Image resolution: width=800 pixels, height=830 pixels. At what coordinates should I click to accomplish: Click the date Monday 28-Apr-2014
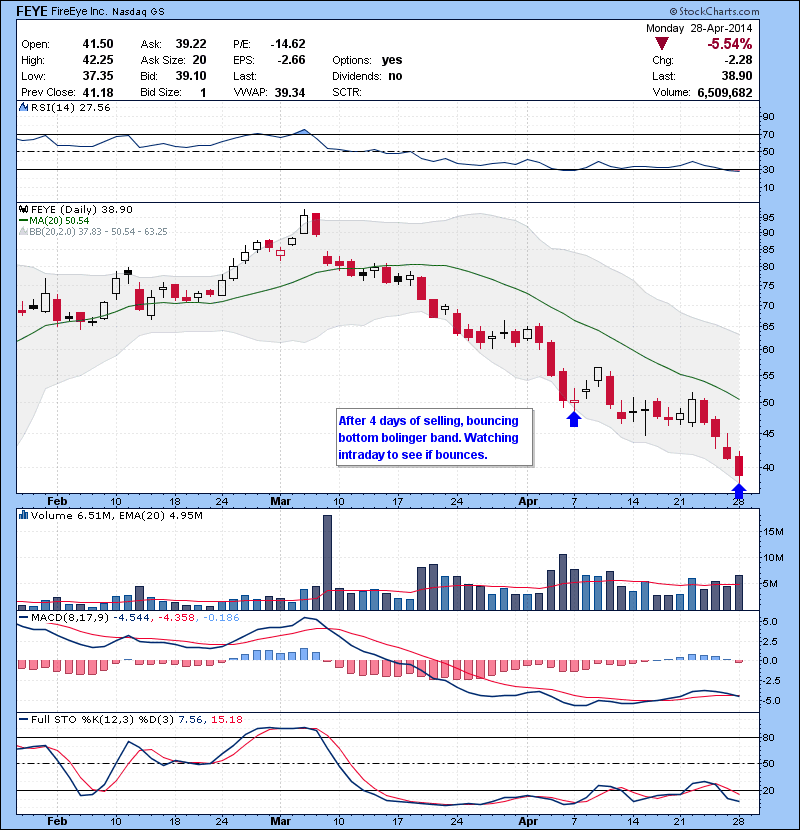point(699,28)
